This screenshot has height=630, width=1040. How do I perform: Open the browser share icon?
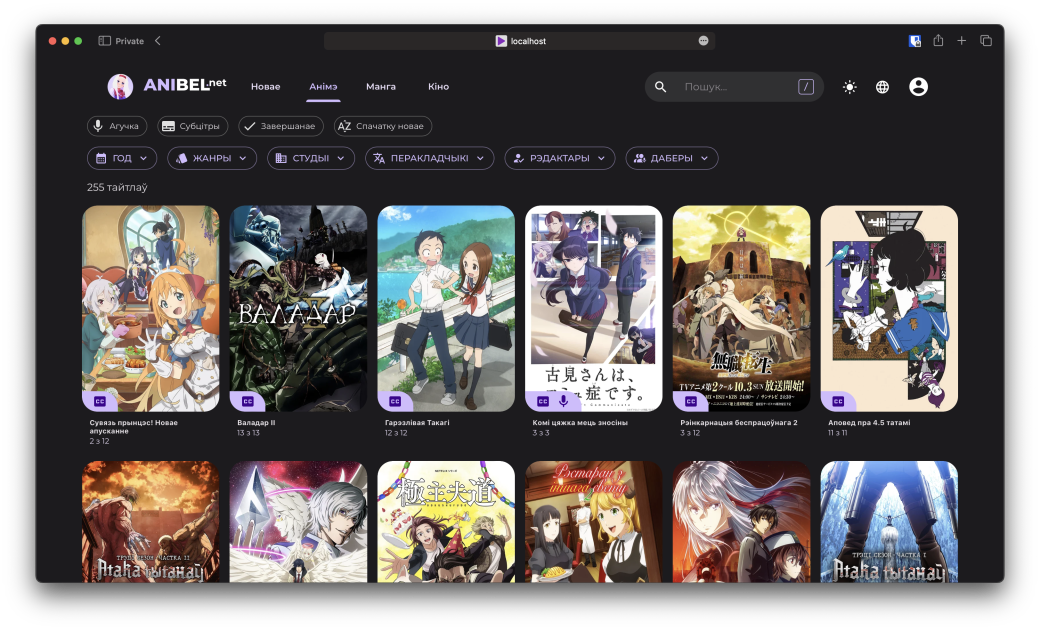[938, 40]
